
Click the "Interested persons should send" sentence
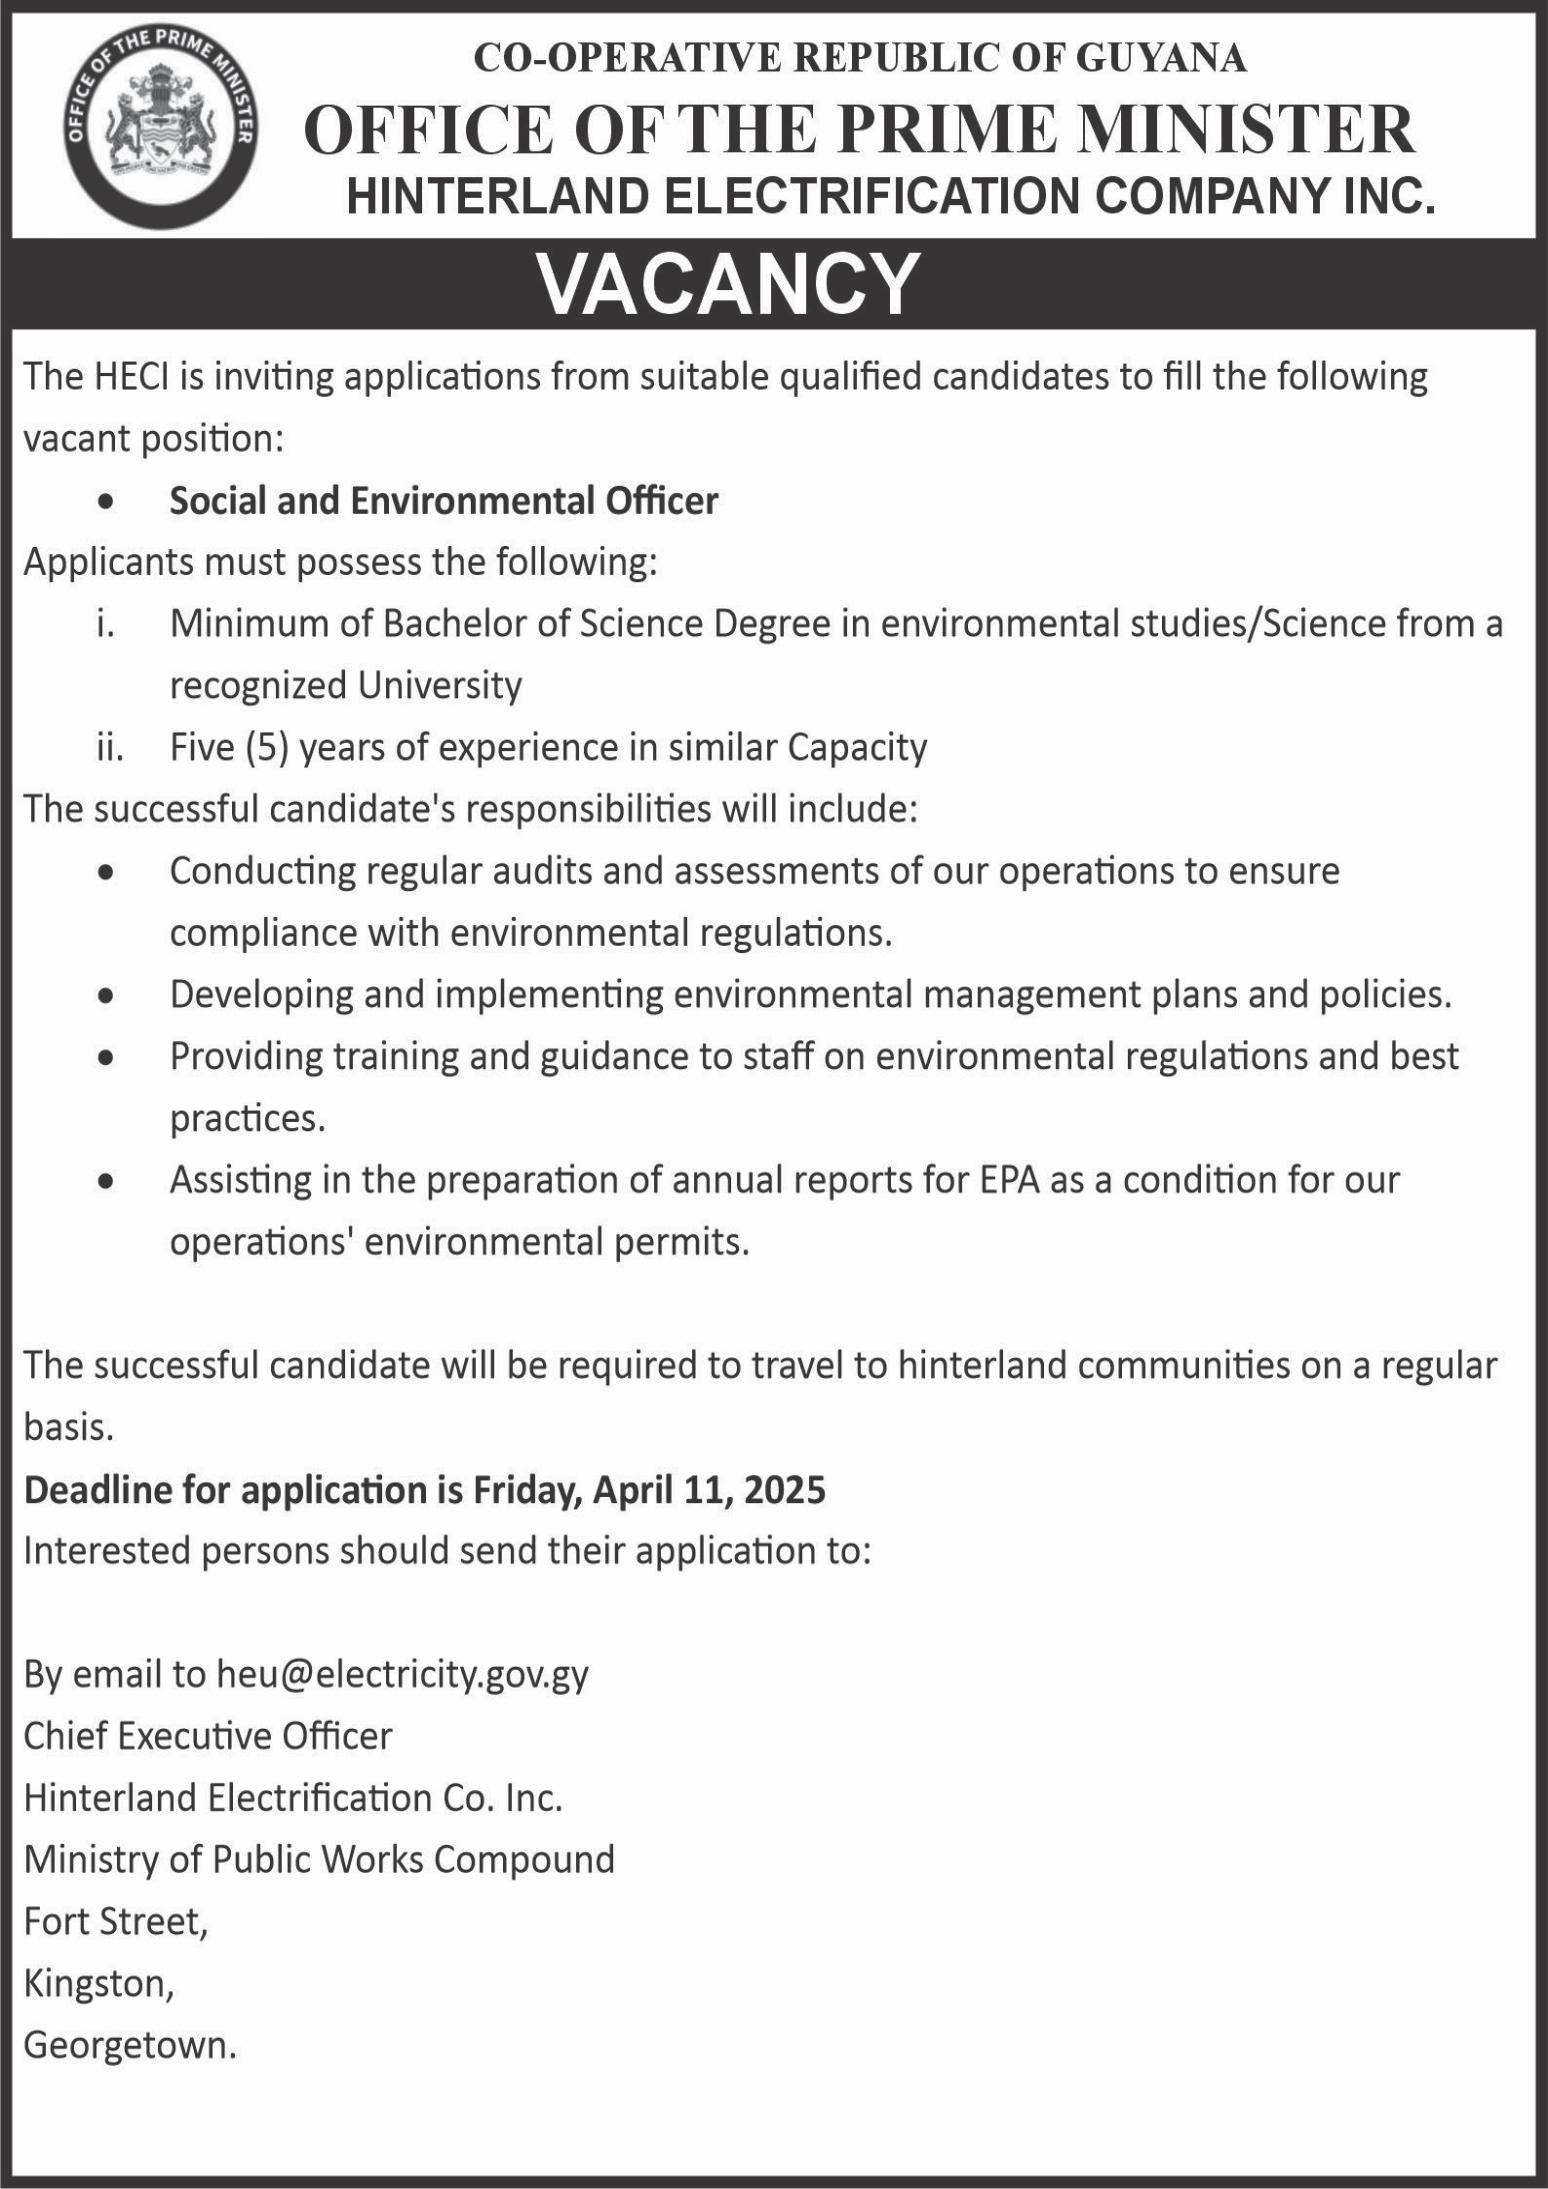click(x=447, y=1551)
